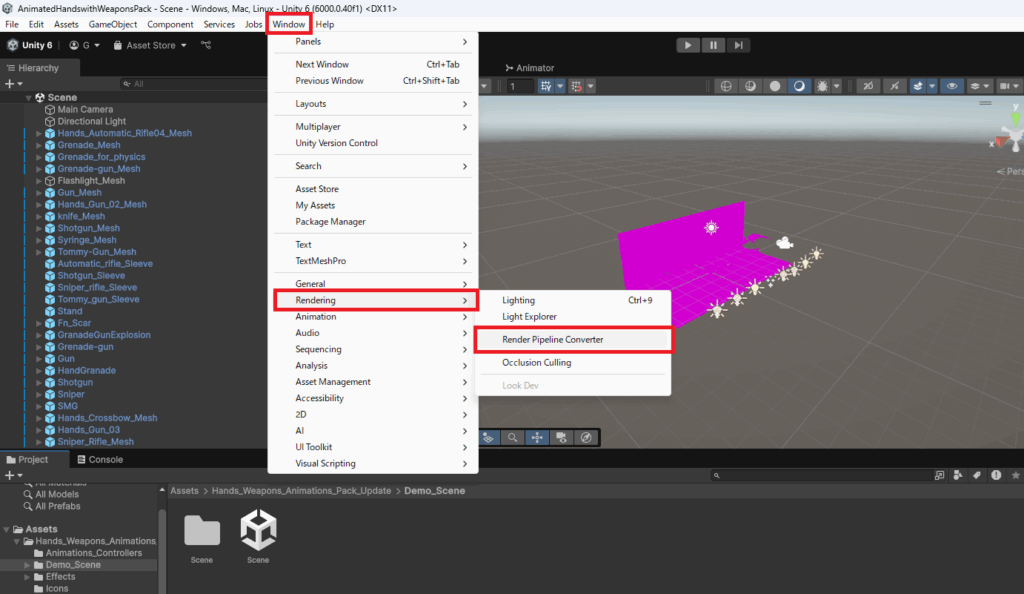Click Hands_Weapons_Animations_Pack_Update in the breadcrumb
1024x594 pixels.
[301, 491]
